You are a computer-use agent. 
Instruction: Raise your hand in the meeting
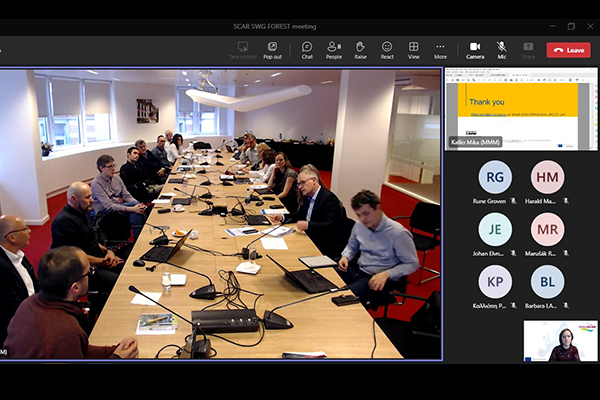point(360,49)
